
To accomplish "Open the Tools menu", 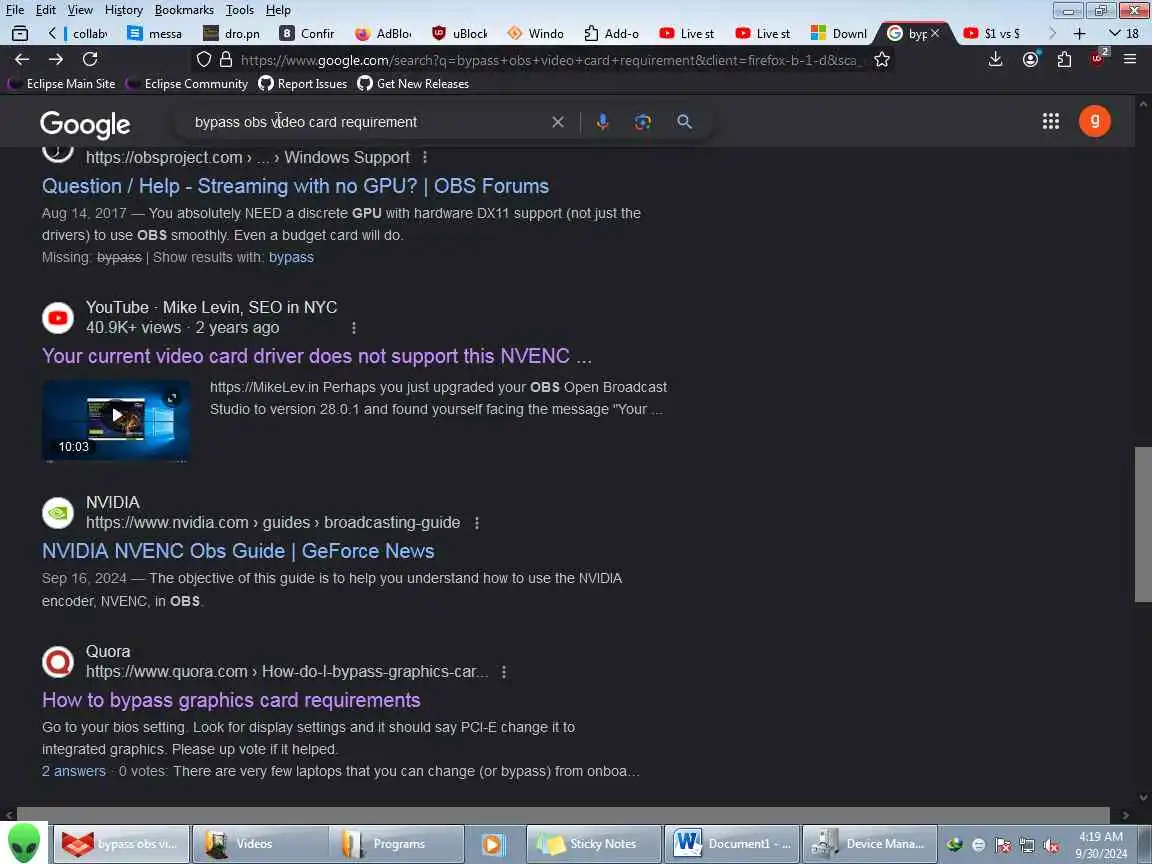I will (x=240, y=10).
